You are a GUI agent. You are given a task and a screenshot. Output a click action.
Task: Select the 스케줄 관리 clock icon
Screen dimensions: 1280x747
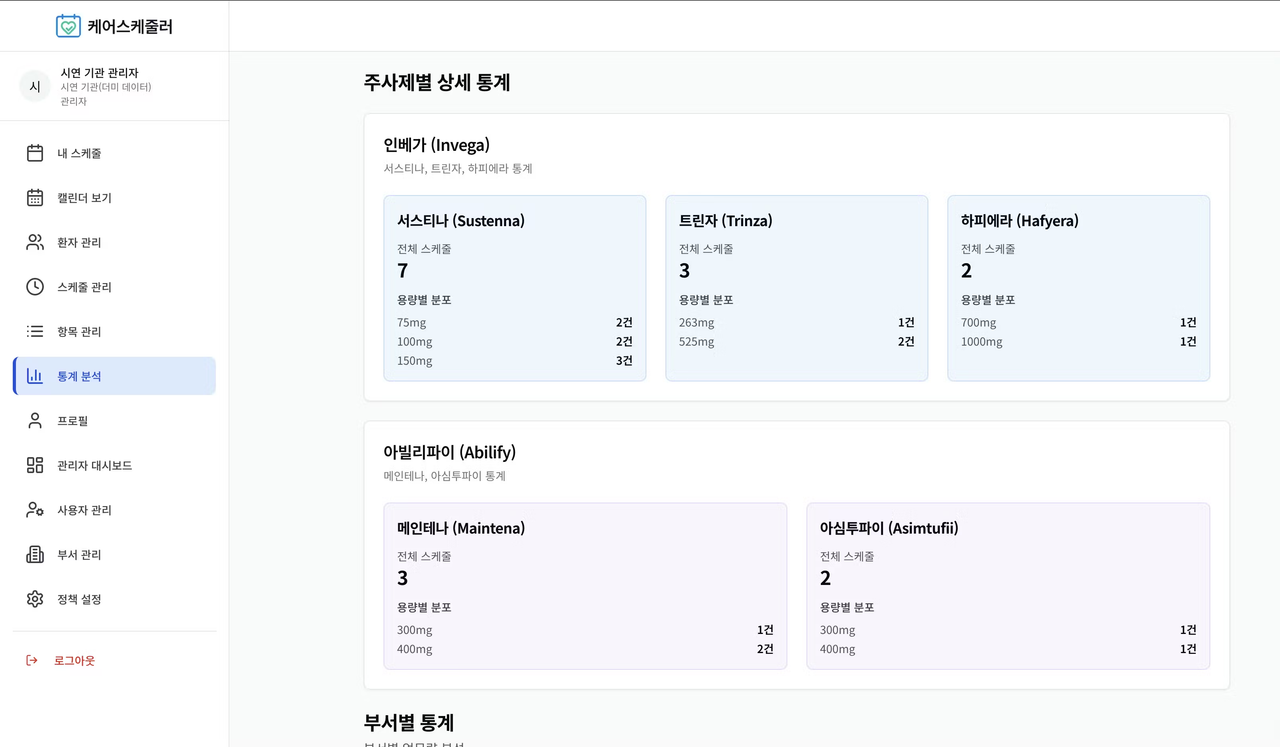33,286
